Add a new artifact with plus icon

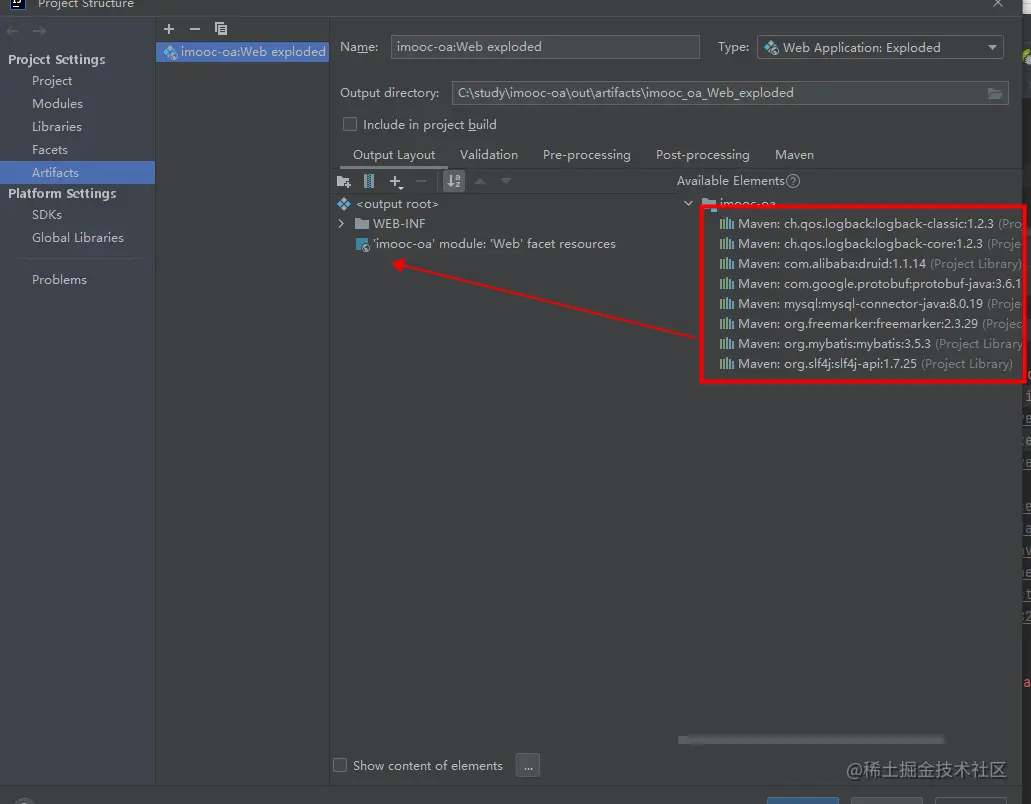click(169, 29)
